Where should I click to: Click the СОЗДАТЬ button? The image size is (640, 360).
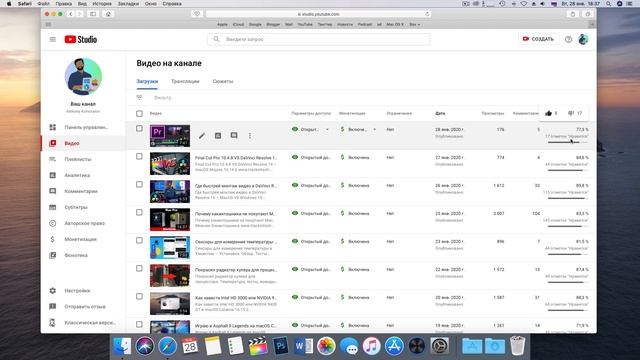[538, 39]
